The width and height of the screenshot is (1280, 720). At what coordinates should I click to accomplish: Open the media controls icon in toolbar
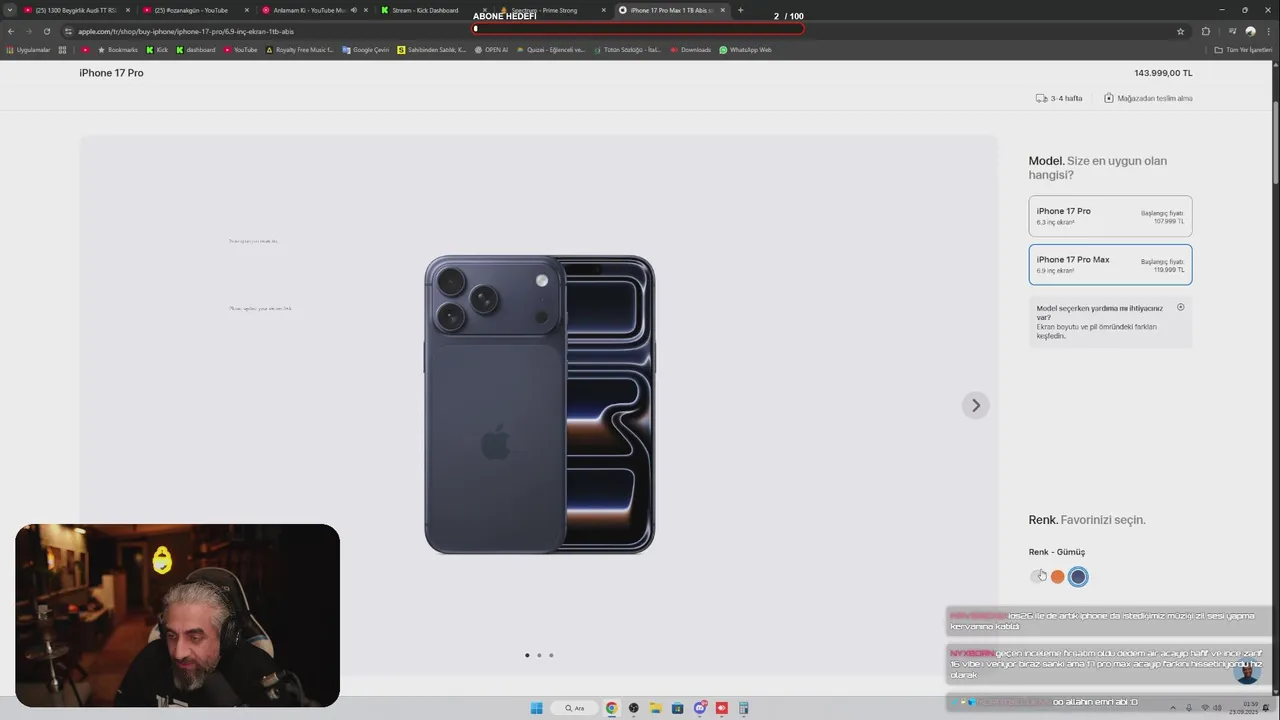coord(1232,31)
